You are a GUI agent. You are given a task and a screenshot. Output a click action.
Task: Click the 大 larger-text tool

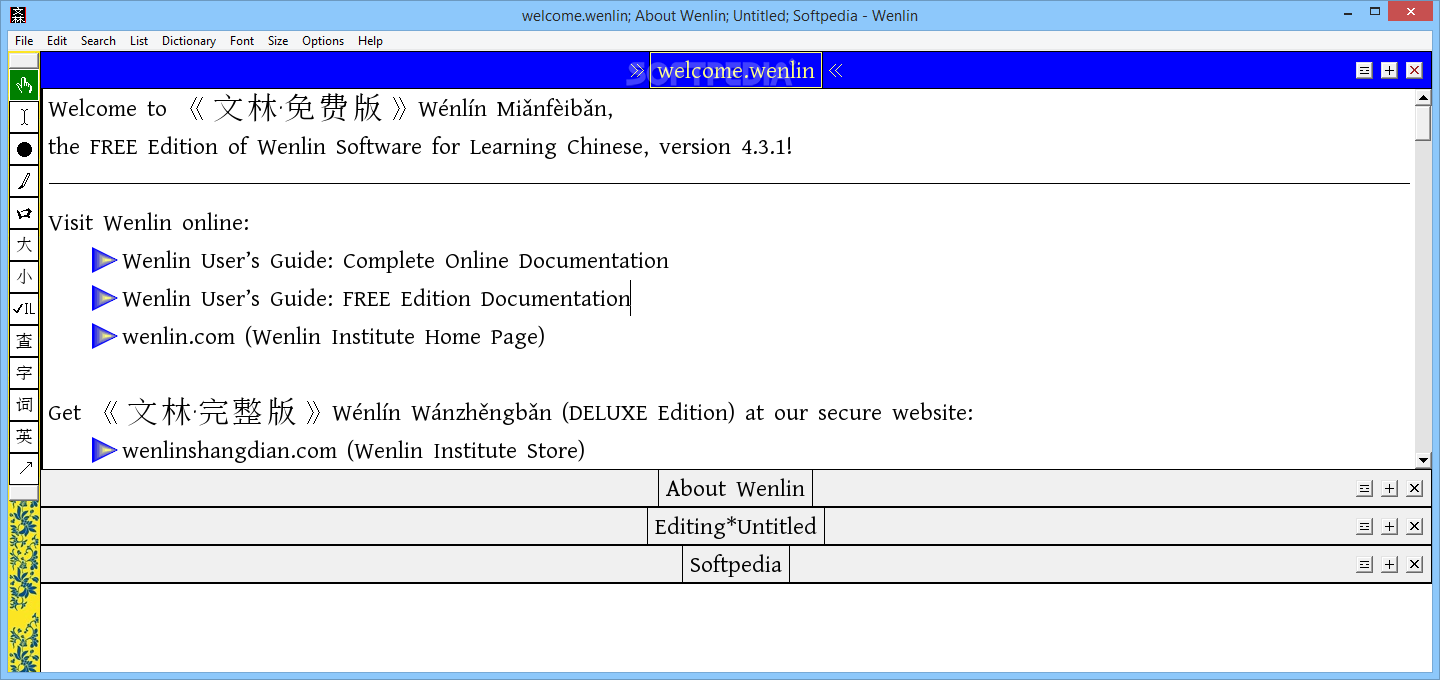tap(24, 245)
